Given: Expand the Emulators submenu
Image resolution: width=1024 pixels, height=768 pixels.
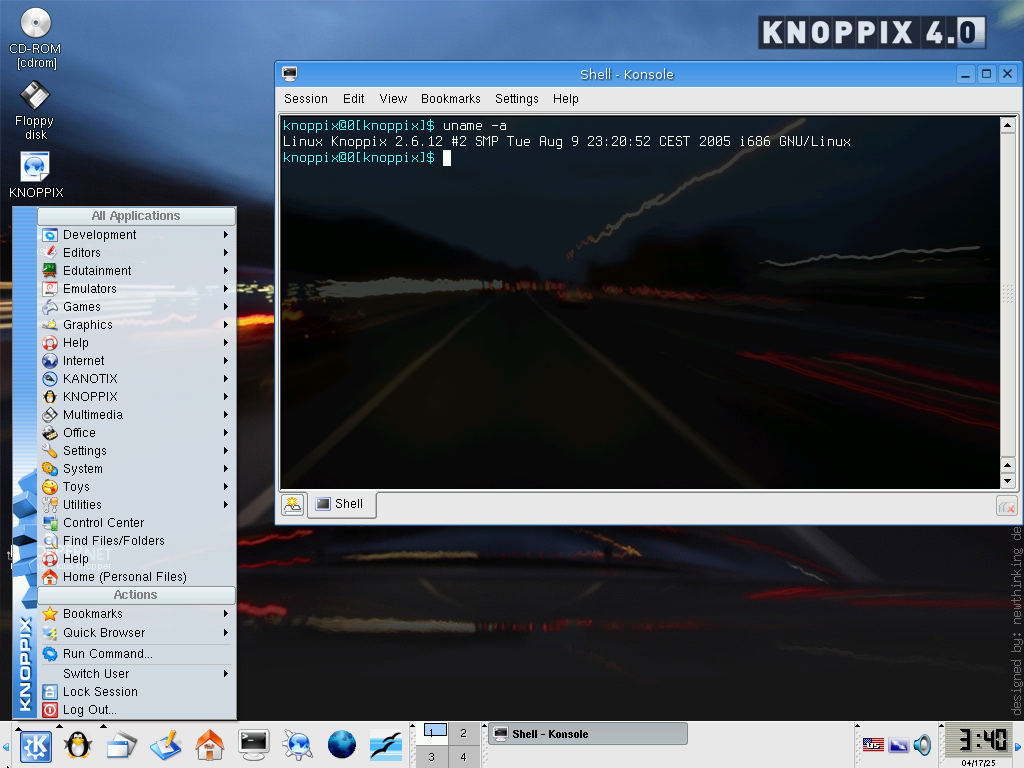Looking at the screenshot, I should pyautogui.click(x=137, y=289).
